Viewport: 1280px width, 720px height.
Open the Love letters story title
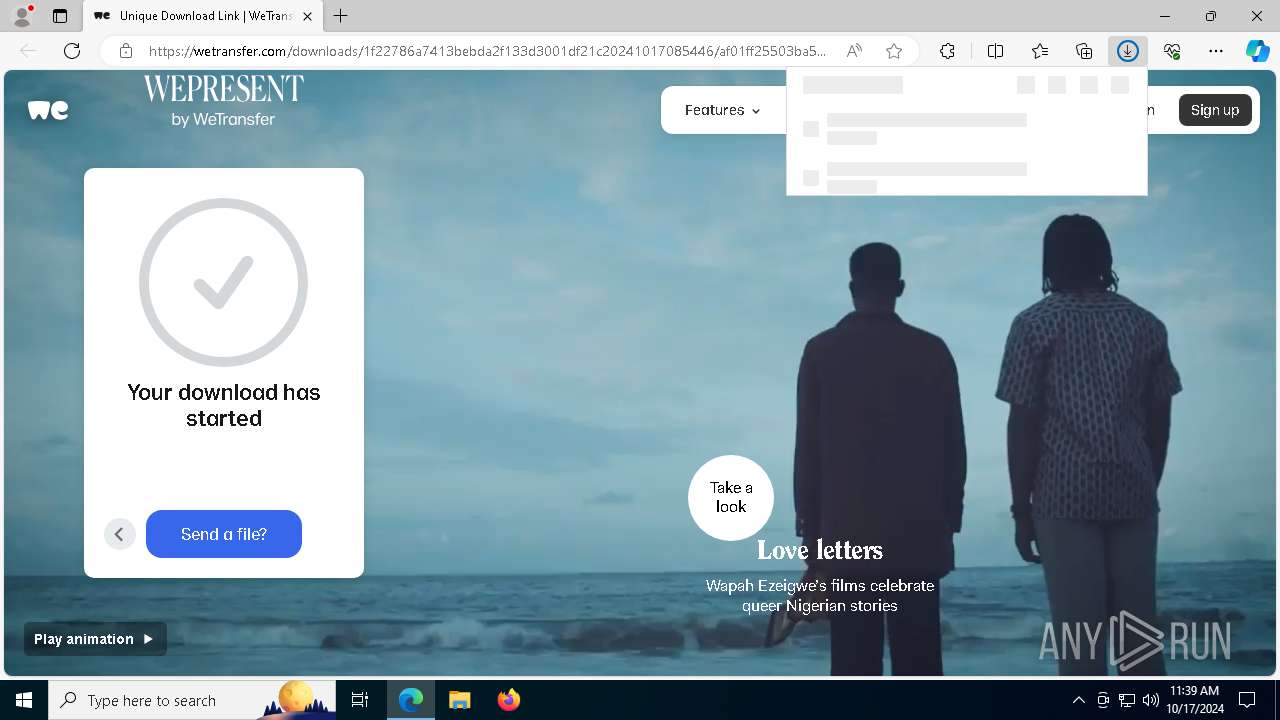pyautogui.click(x=820, y=550)
